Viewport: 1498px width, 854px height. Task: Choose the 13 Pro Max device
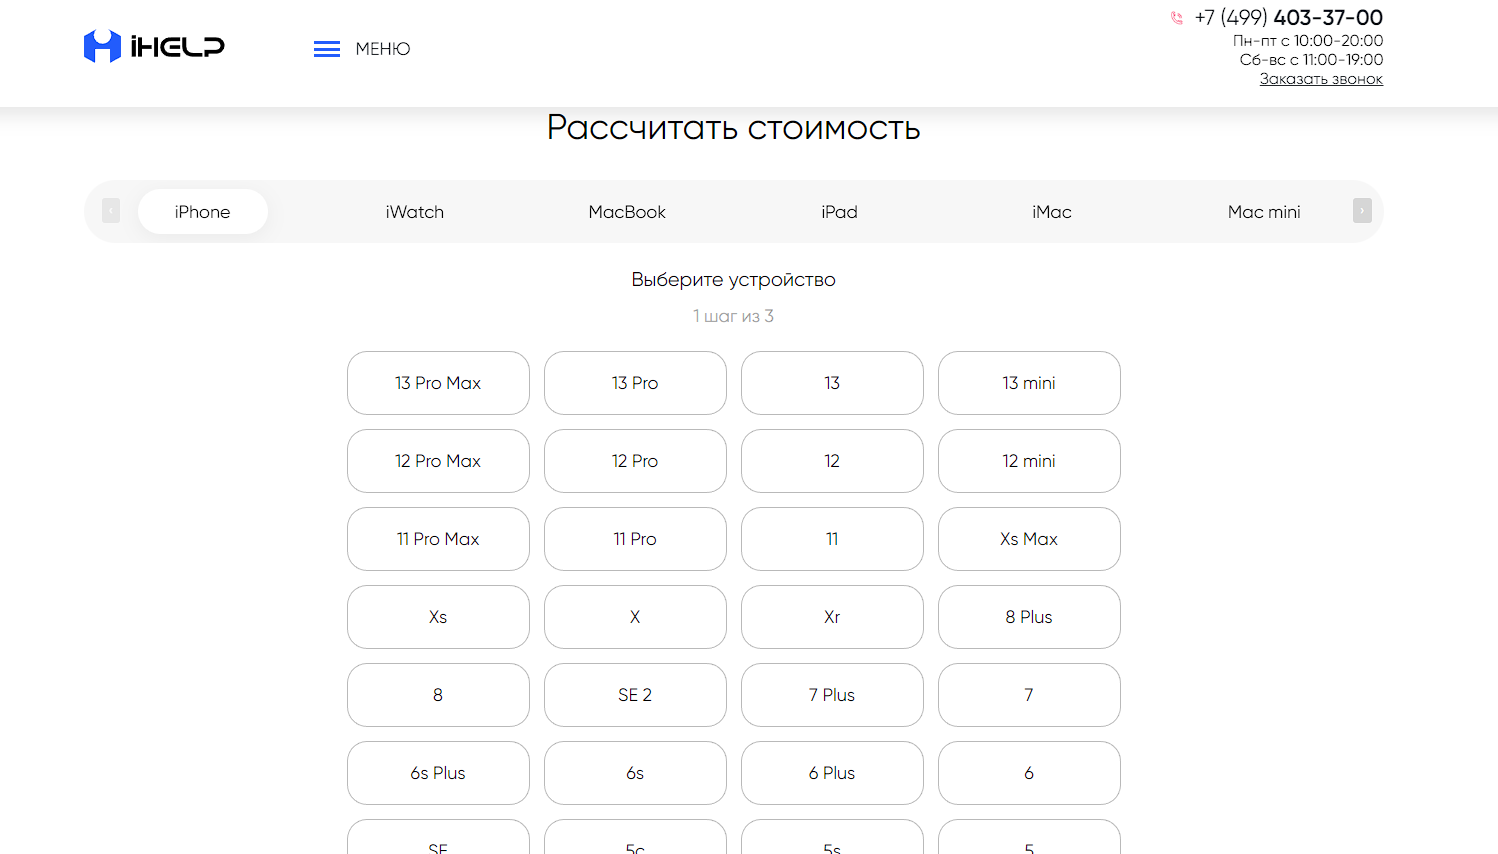pyautogui.click(x=438, y=383)
